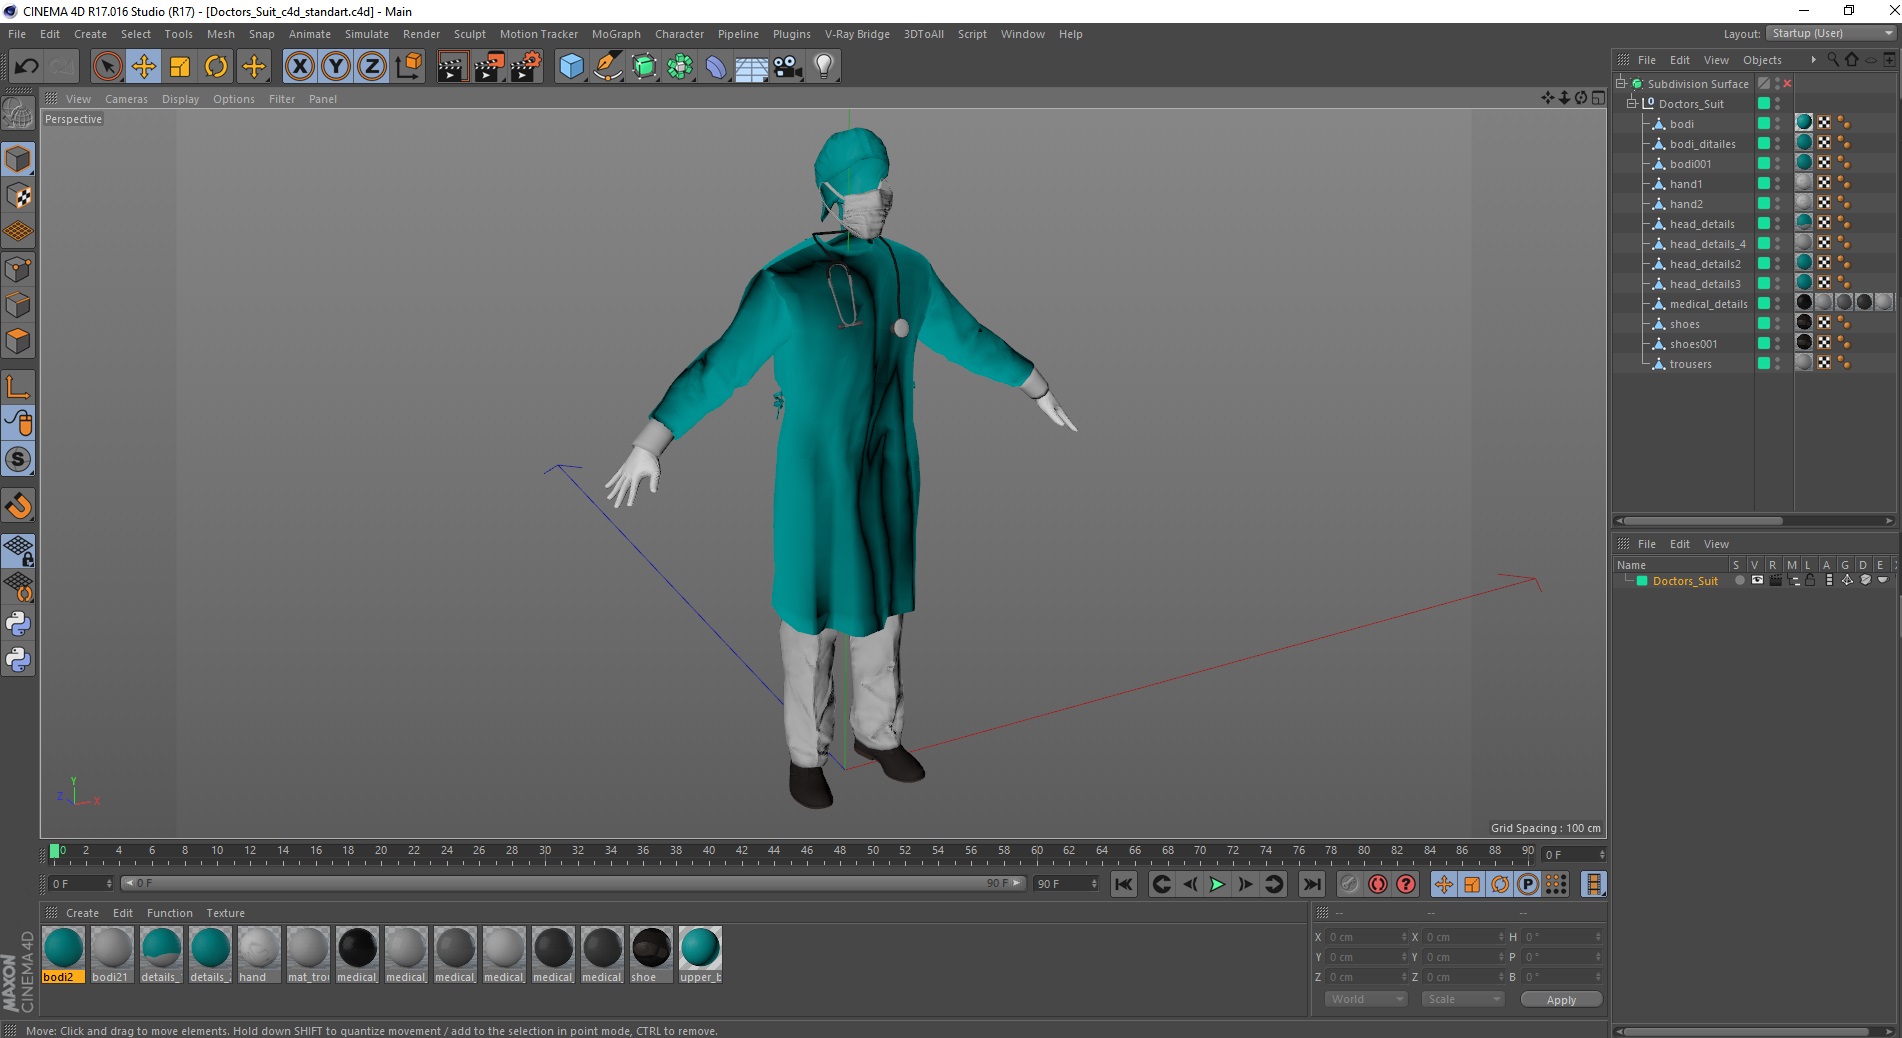Go to end of animation

click(1312, 884)
